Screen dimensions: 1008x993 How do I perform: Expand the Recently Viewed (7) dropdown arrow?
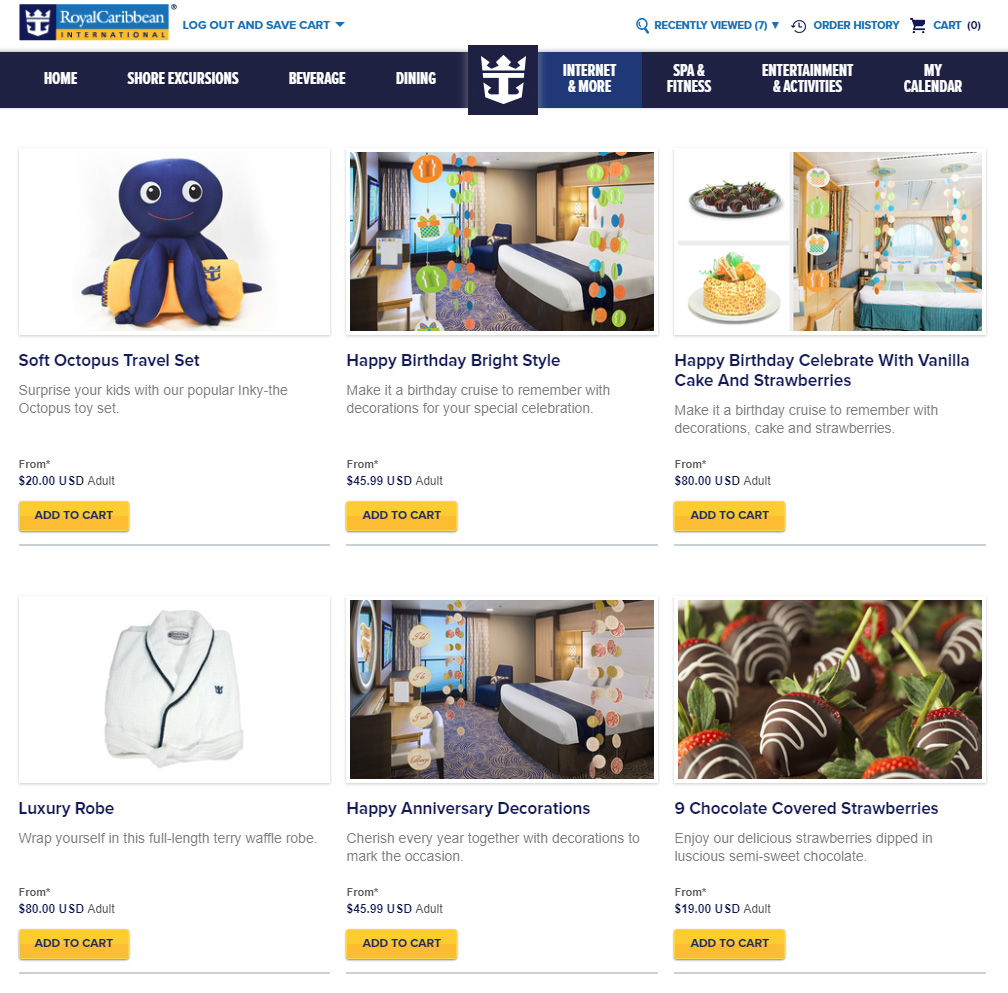click(775, 25)
